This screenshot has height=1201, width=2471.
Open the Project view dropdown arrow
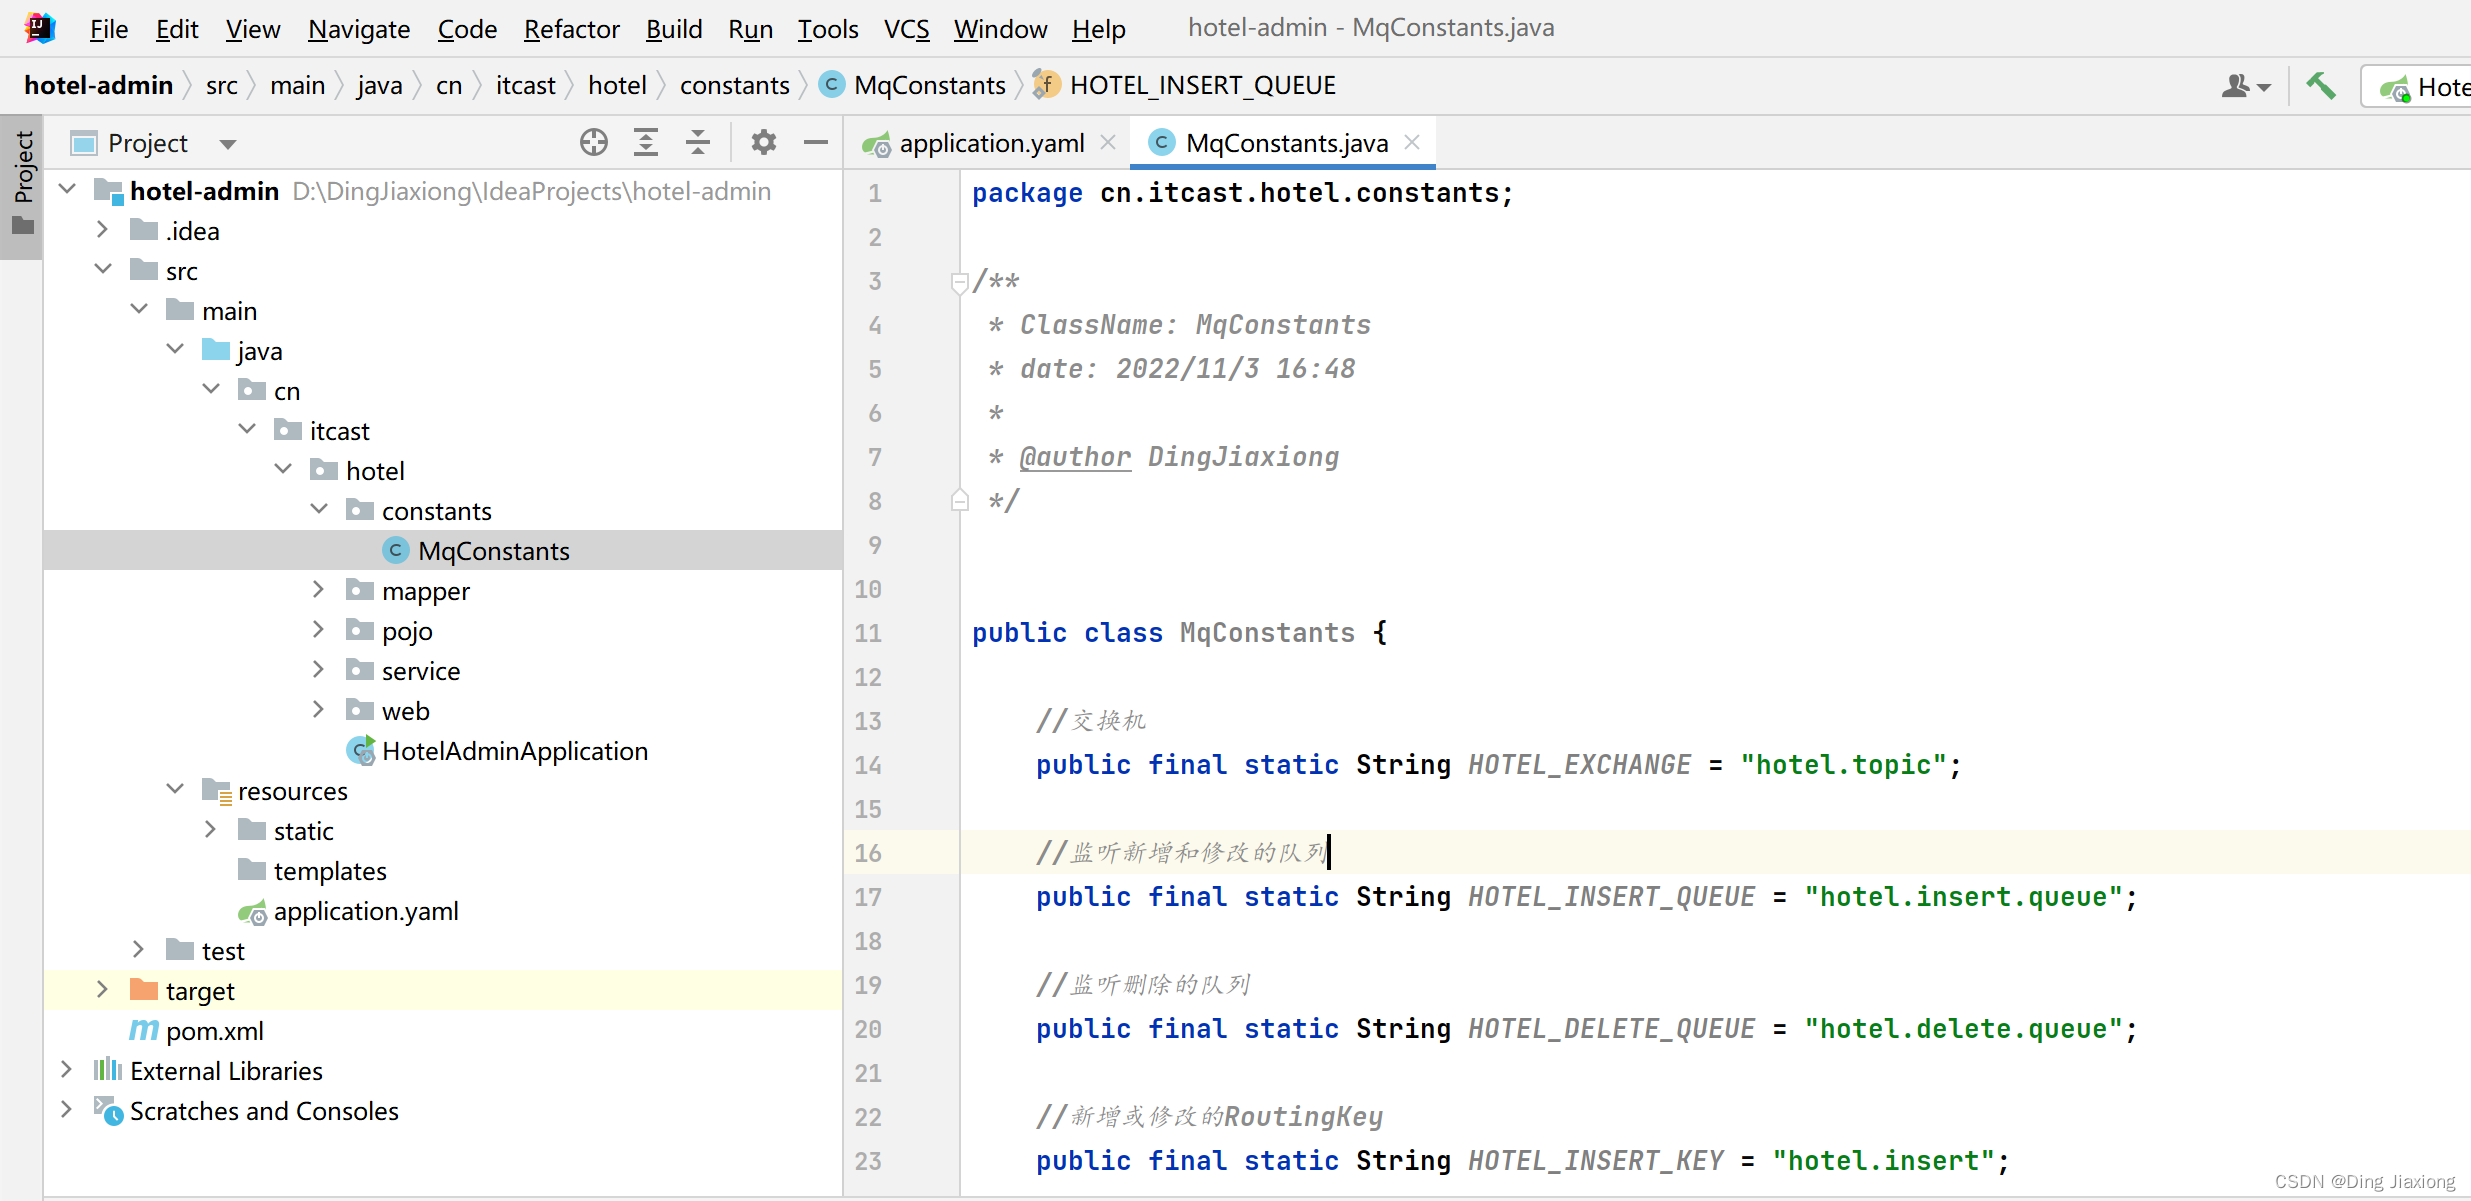228,144
